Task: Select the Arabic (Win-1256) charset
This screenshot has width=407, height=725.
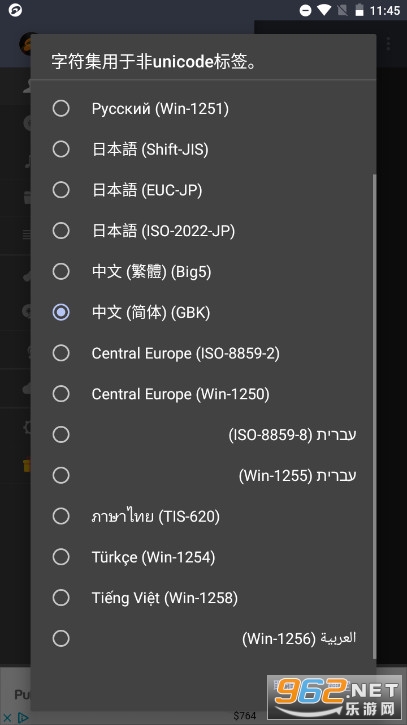Action: click(204, 638)
